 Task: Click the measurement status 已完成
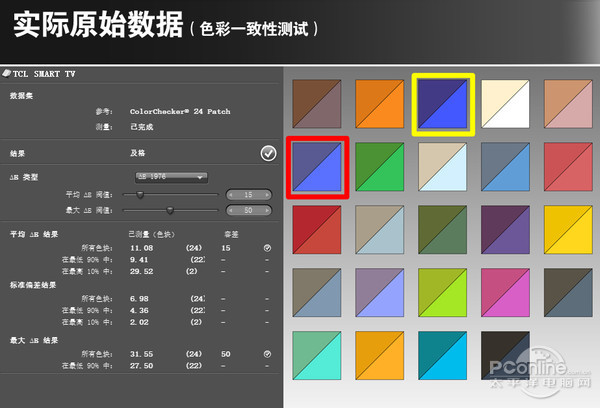click(142, 127)
